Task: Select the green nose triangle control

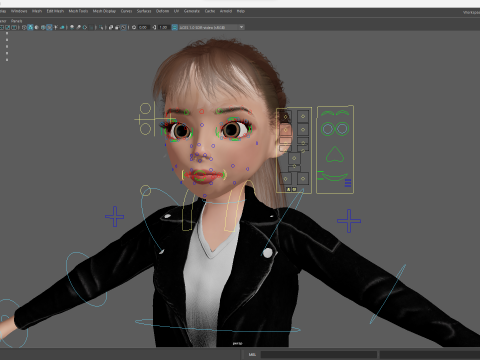Action: click(335, 154)
